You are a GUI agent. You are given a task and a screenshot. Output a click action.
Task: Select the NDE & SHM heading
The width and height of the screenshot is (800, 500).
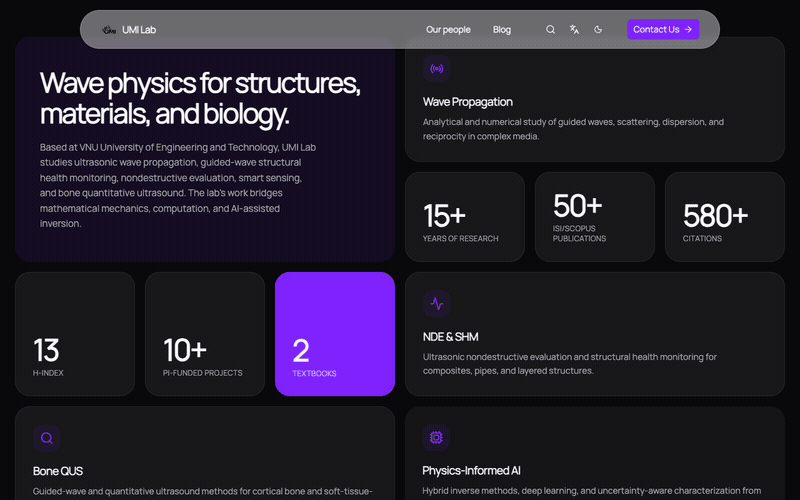(451, 337)
